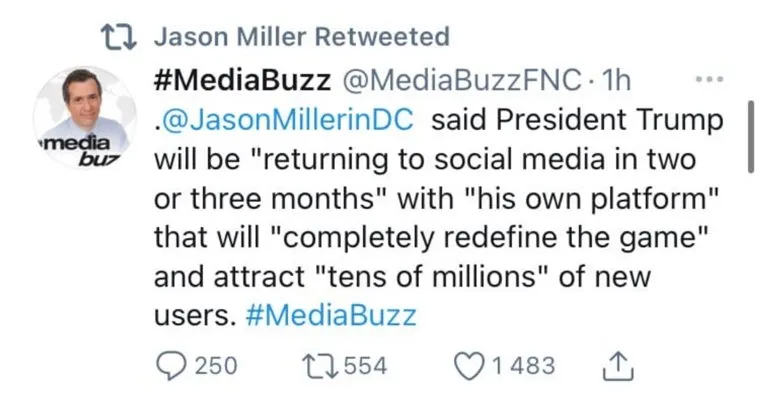
Task: Reply using the speech bubble icon
Action: (170, 365)
